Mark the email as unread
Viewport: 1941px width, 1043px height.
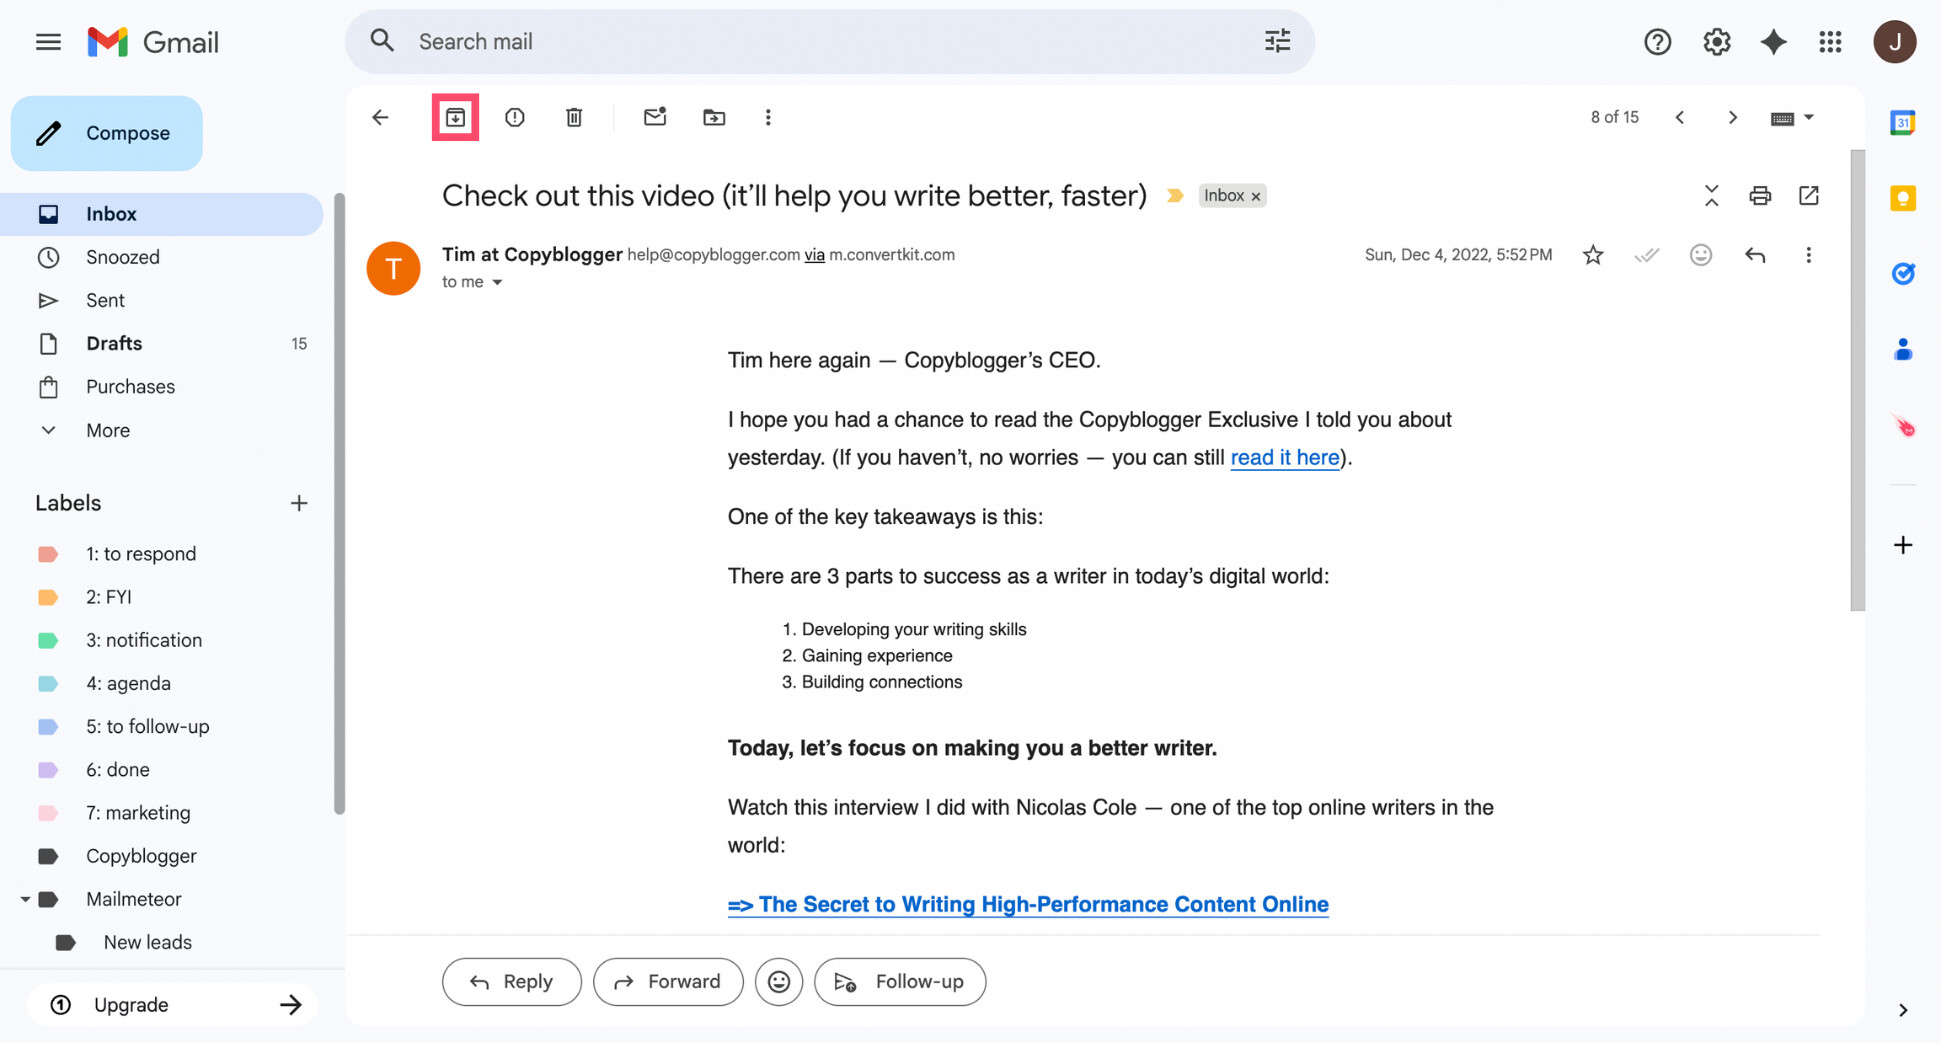pos(655,117)
